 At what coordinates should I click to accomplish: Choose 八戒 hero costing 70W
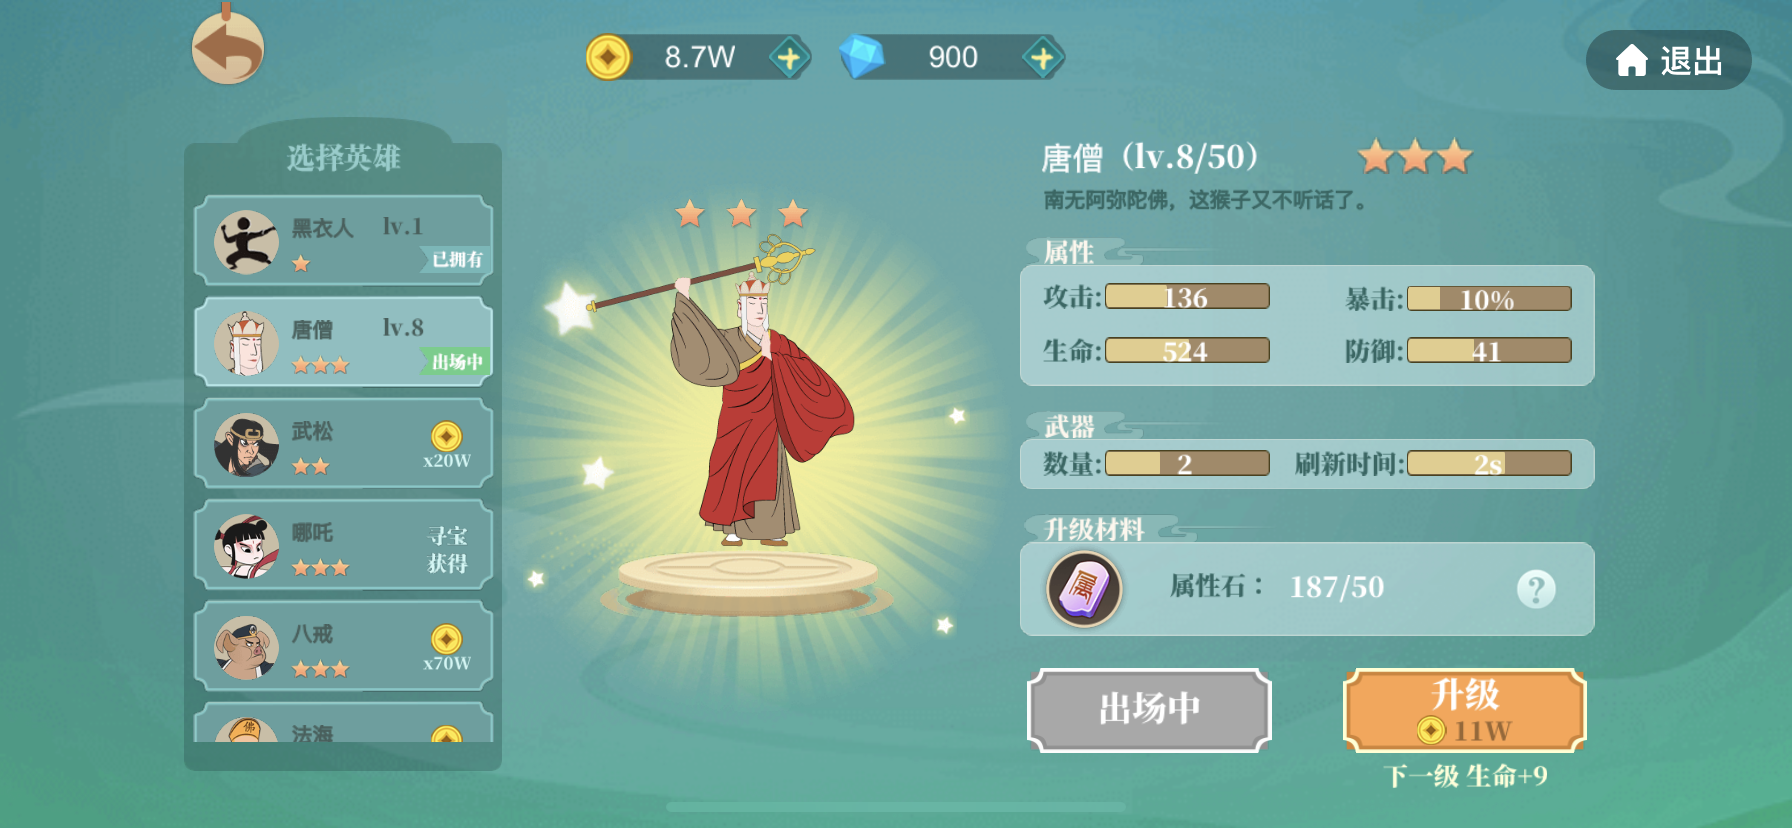[343, 646]
